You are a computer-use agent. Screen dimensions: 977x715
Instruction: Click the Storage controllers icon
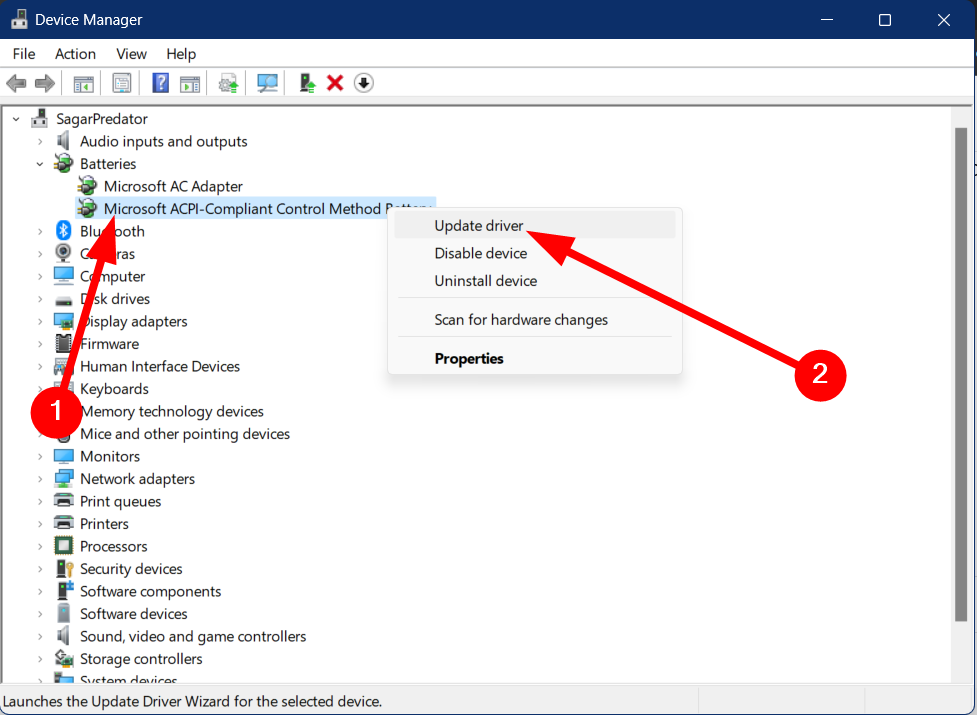coord(64,658)
